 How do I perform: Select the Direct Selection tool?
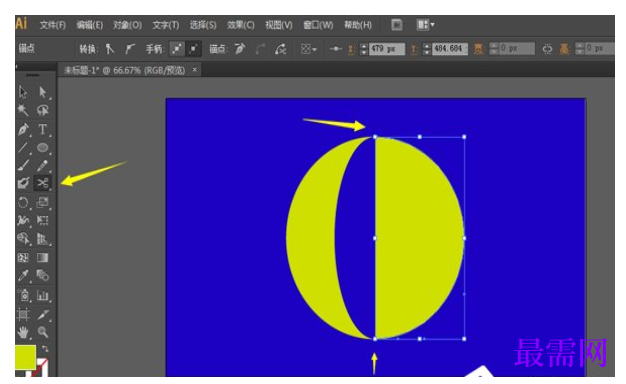point(42,92)
